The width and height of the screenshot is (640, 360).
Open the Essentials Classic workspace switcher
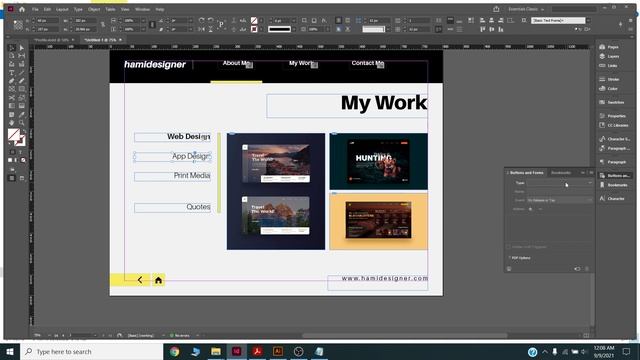coord(526,9)
